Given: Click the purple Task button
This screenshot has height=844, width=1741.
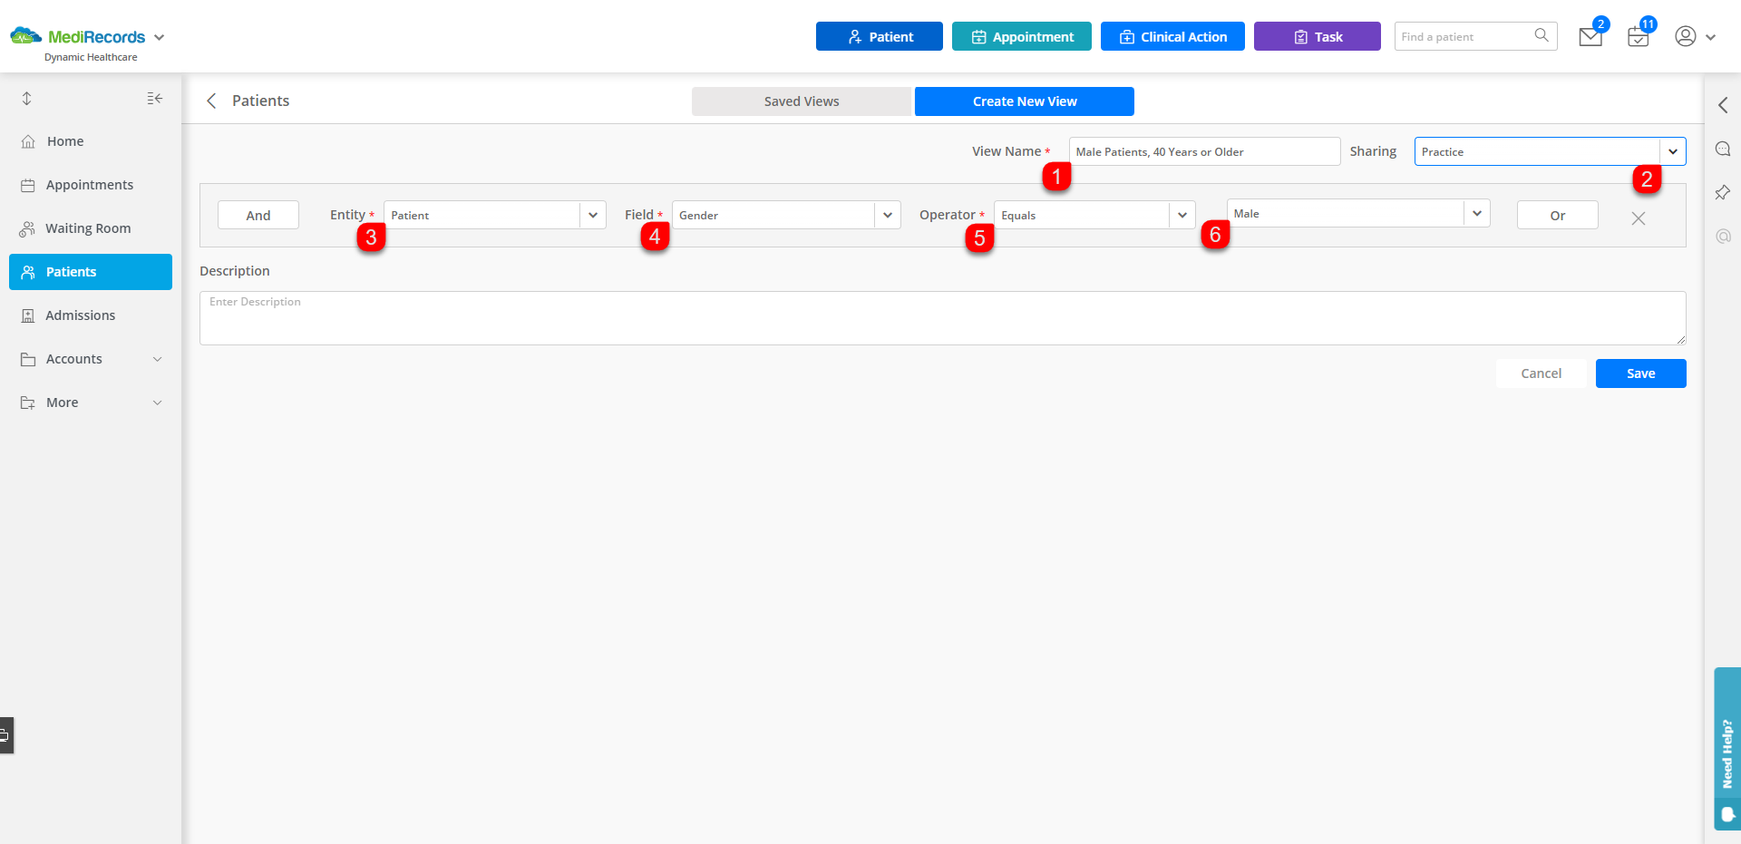Looking at the screenshot, I should [x=1317, y=36].
